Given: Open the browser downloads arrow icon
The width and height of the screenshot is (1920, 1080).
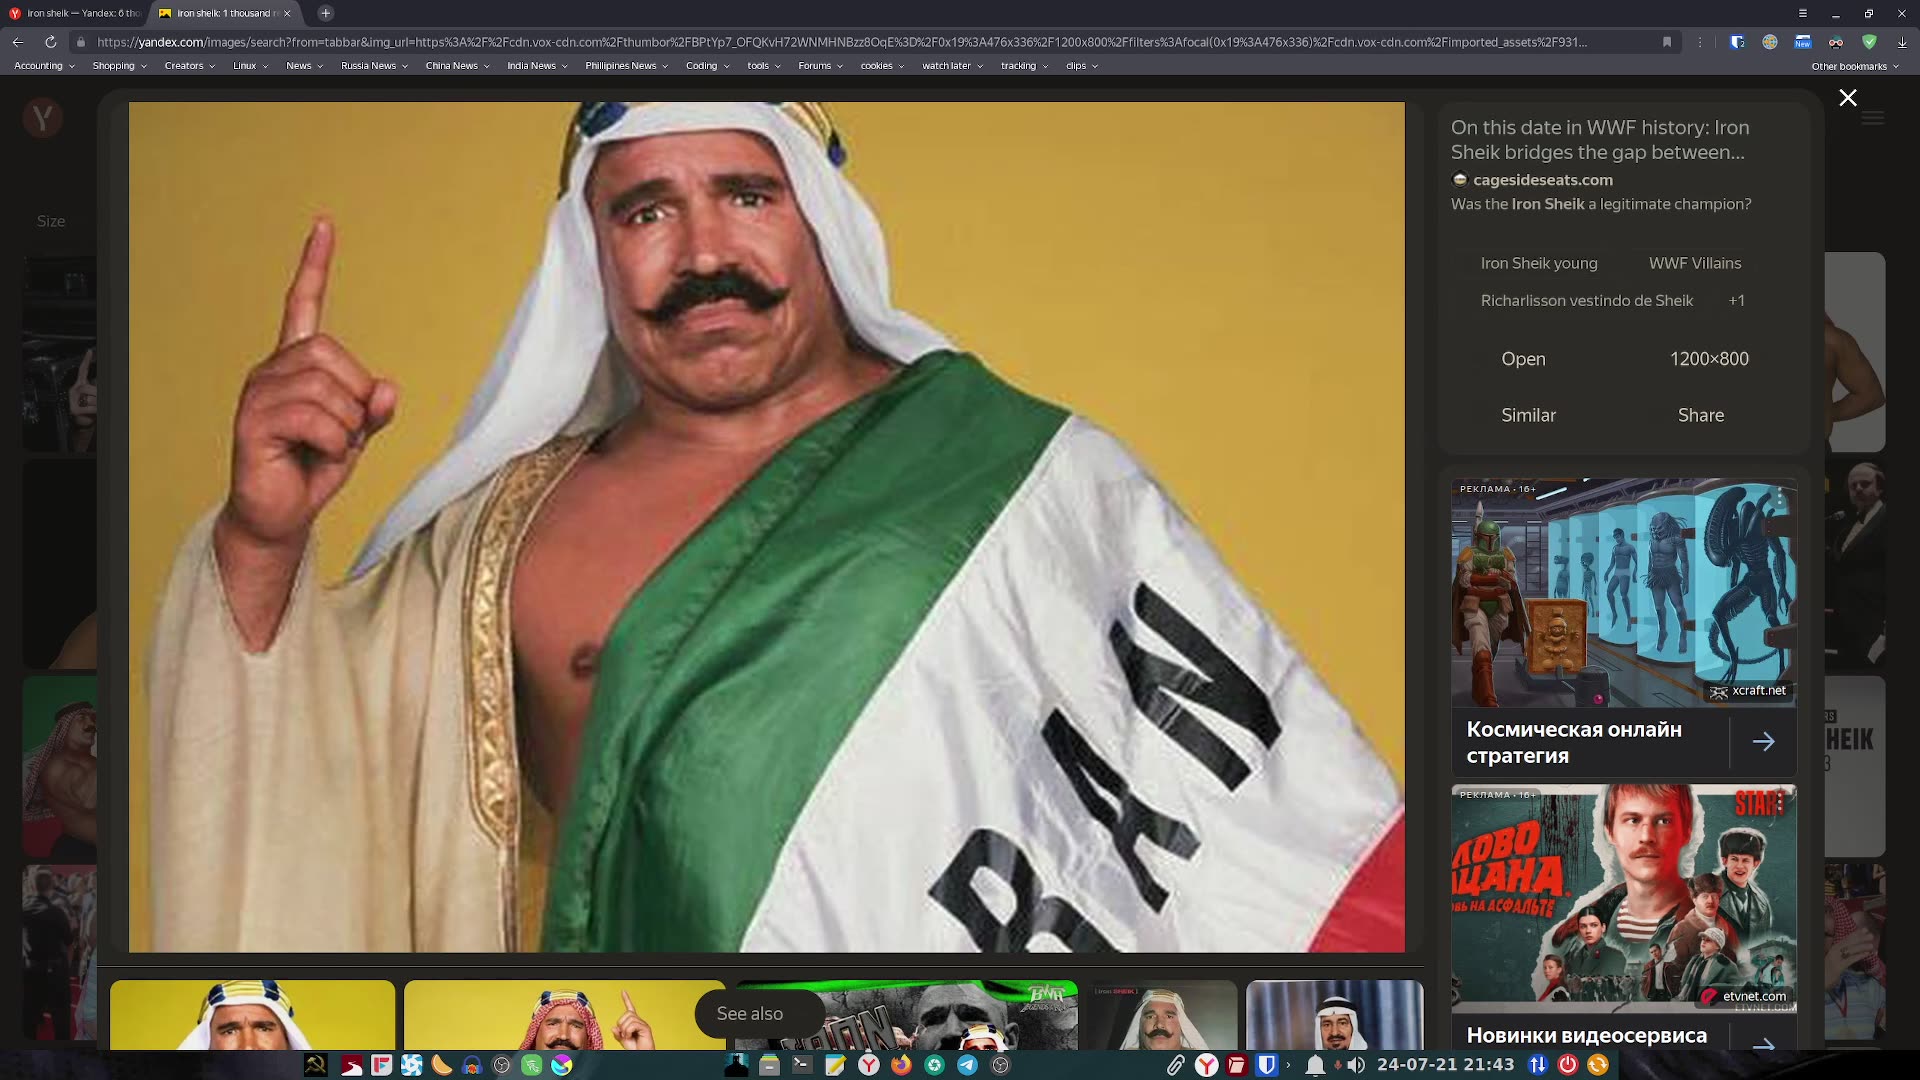Looking at the screenshot, I should click(x=1902, y=42).
